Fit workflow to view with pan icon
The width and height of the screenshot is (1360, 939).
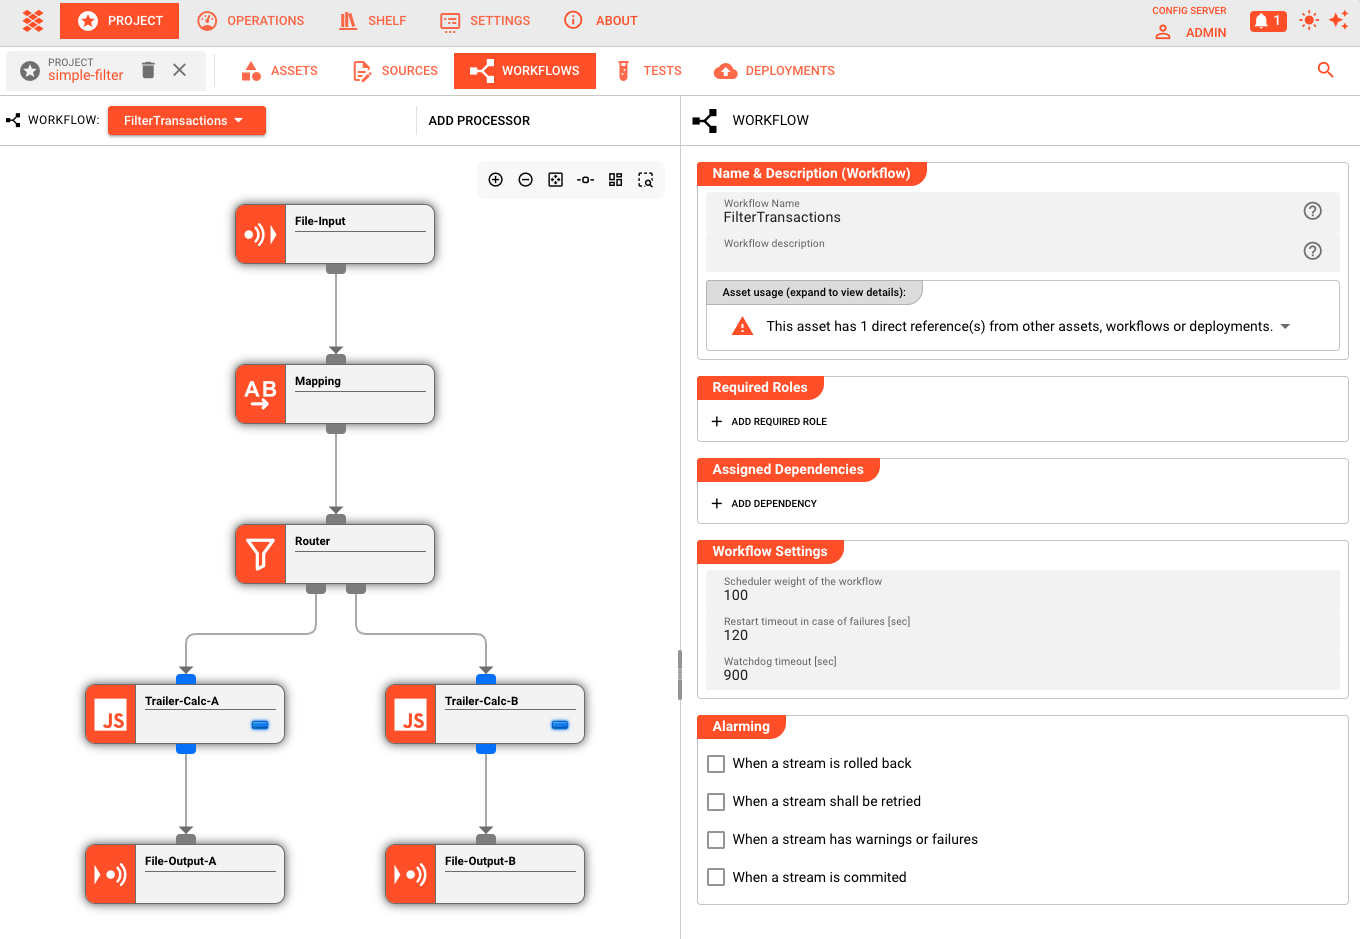(x=556, y=180)
